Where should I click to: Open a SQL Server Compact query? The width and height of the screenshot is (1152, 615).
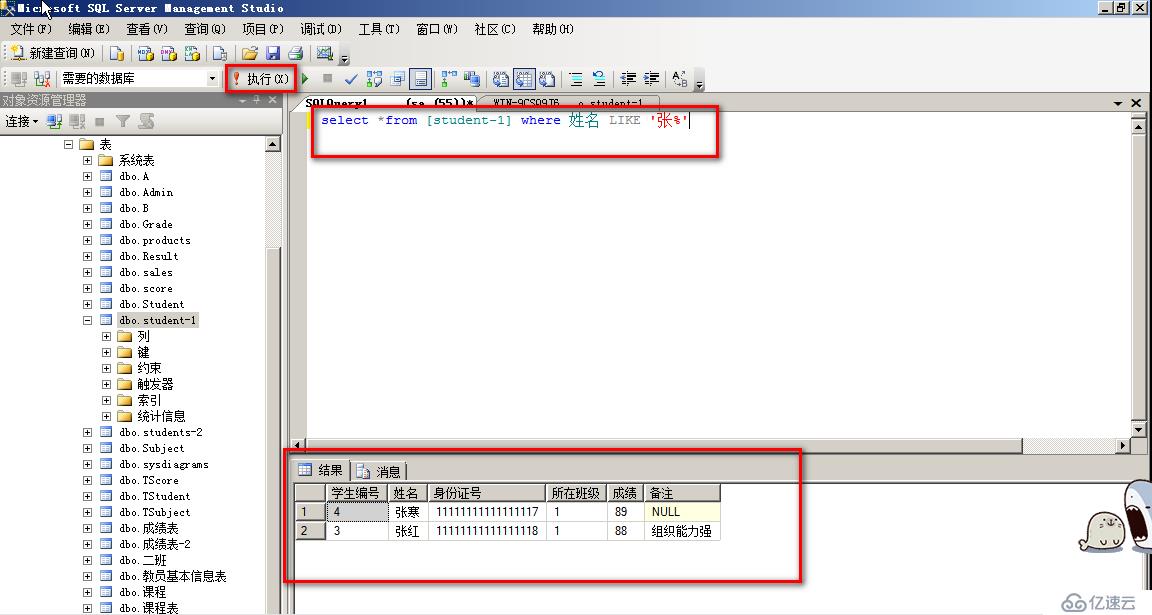click(x=219, y=53)
